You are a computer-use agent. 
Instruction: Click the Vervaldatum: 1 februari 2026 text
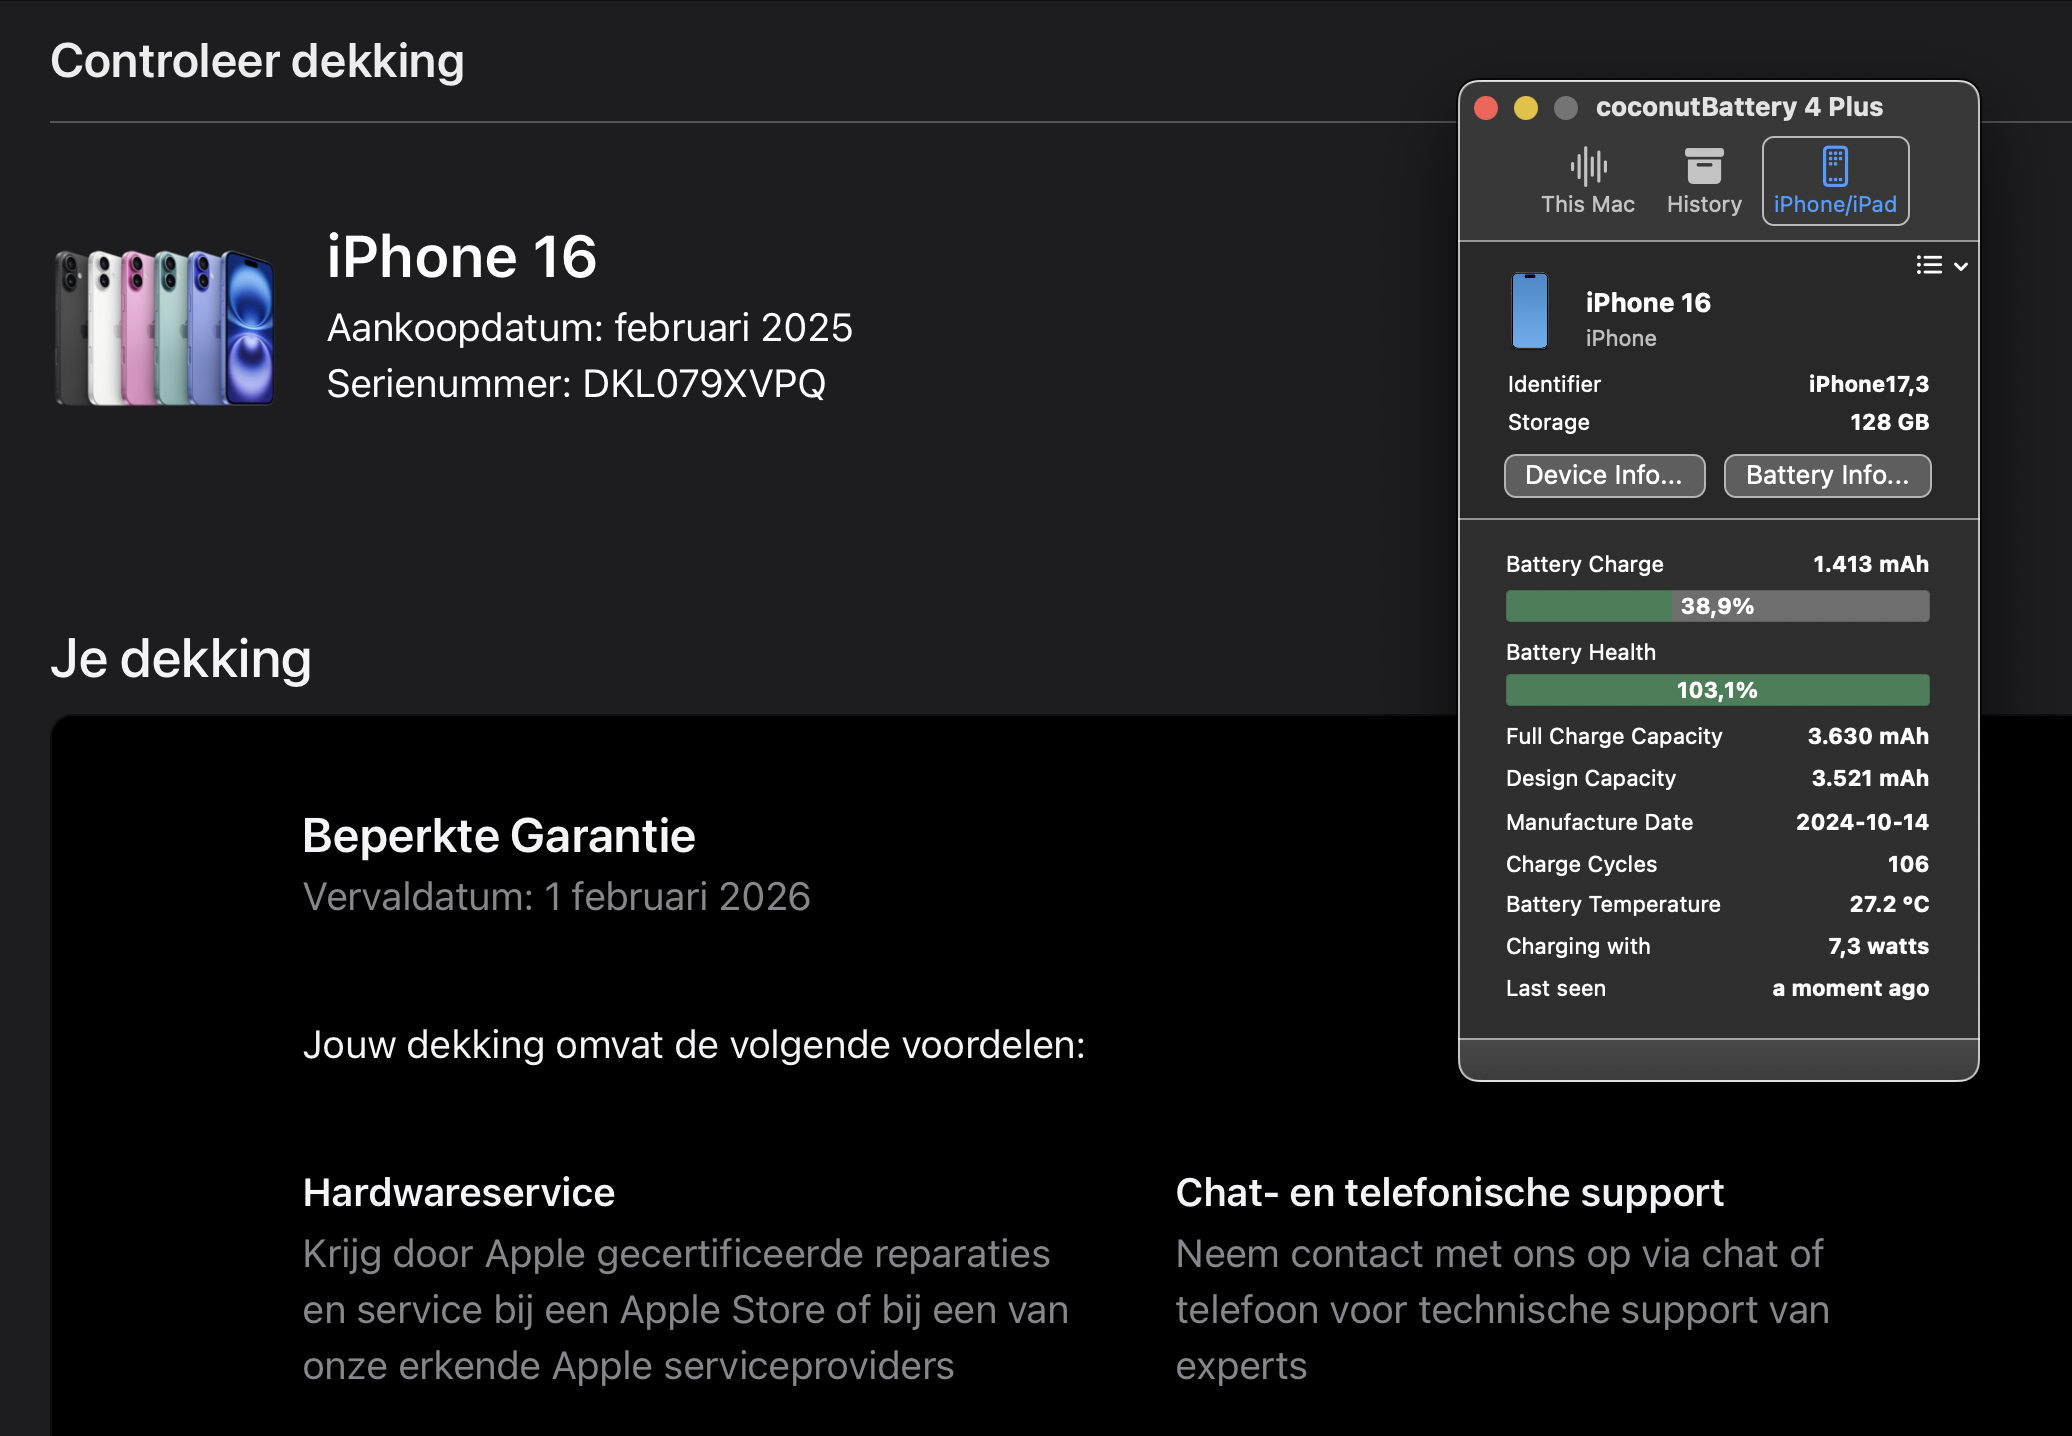coord(556,897)
